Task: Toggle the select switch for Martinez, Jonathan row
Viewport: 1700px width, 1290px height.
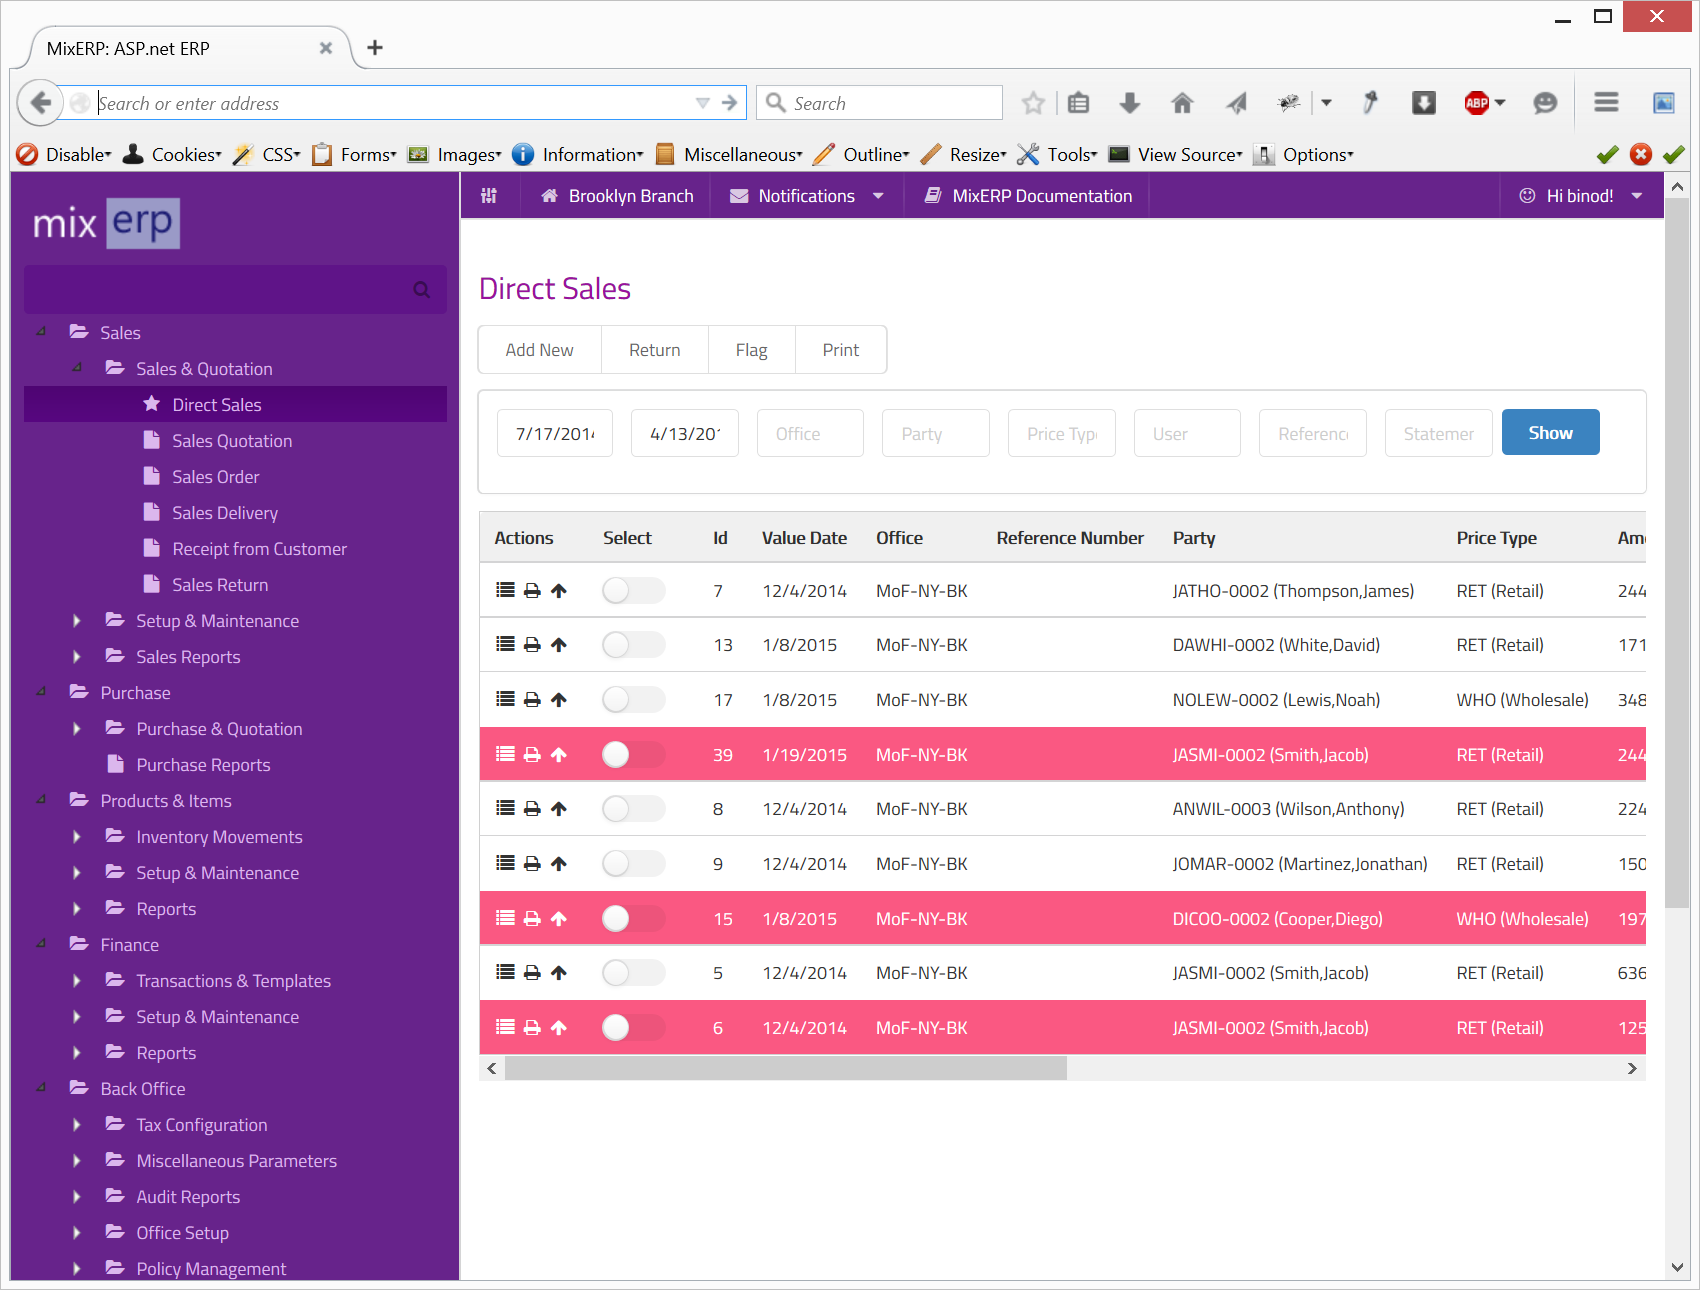Action: [632, 864]
